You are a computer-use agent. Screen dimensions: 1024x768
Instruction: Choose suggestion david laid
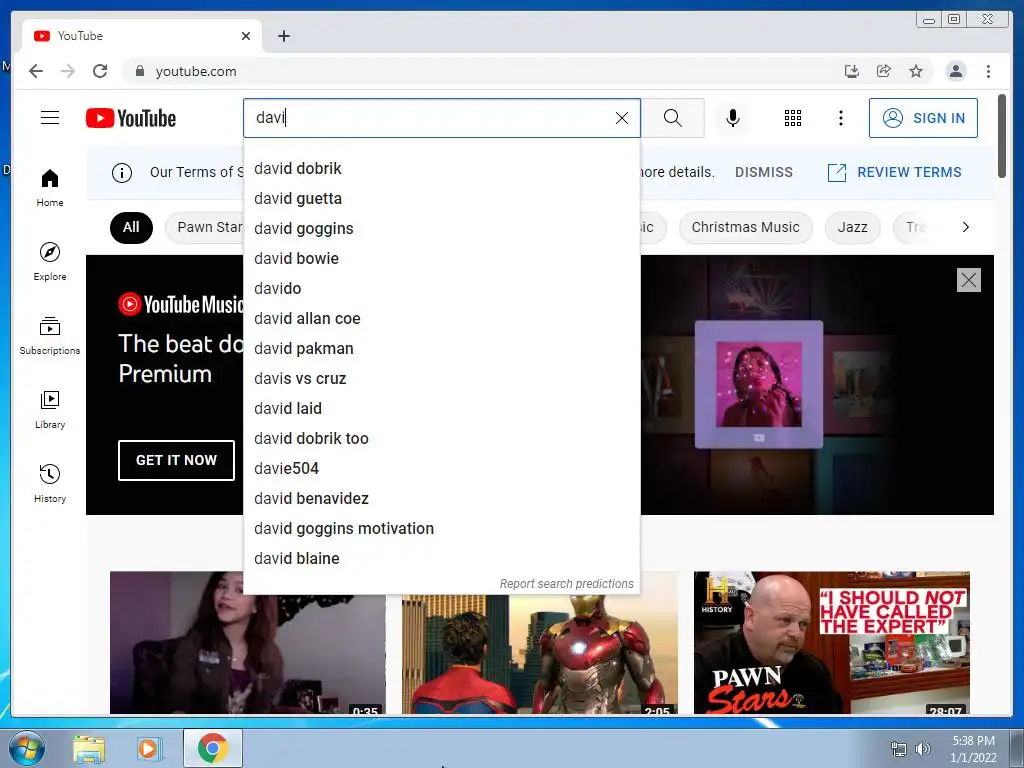coord(441,409)
